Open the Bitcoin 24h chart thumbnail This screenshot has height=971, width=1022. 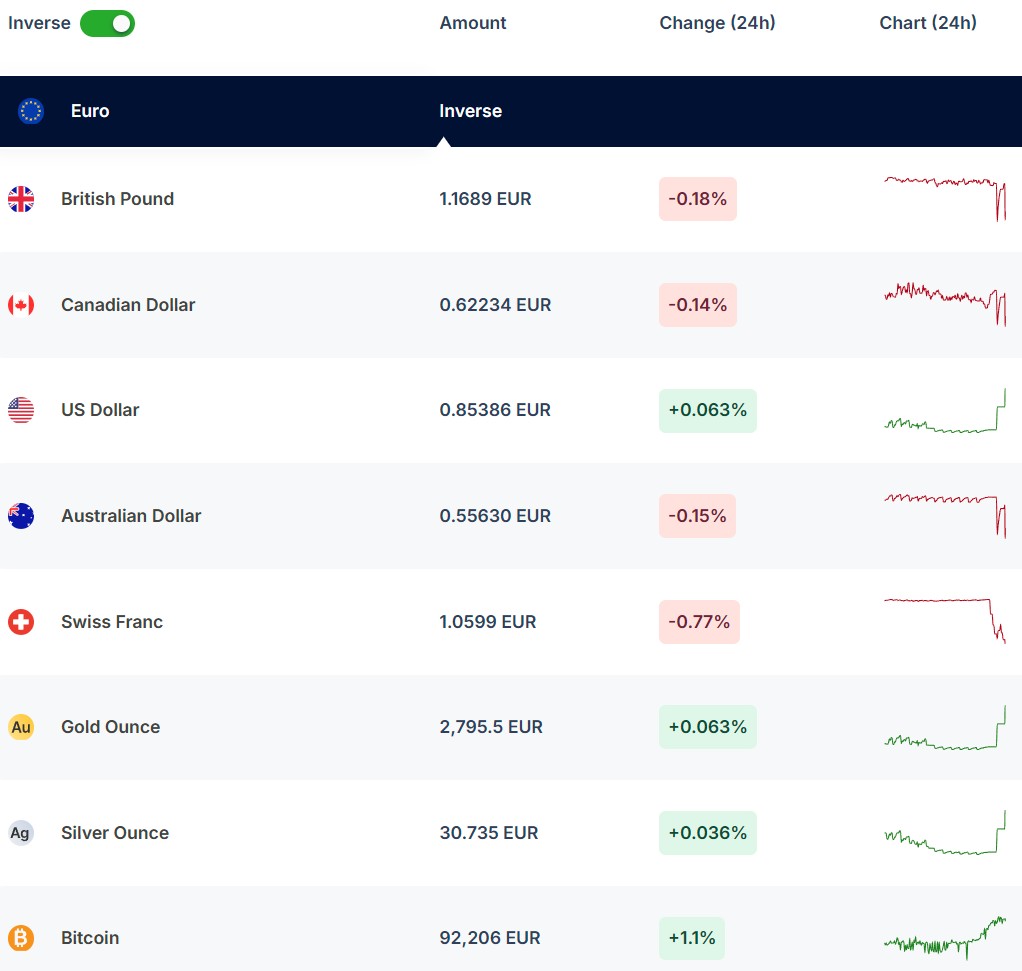[x=945, y=938]
